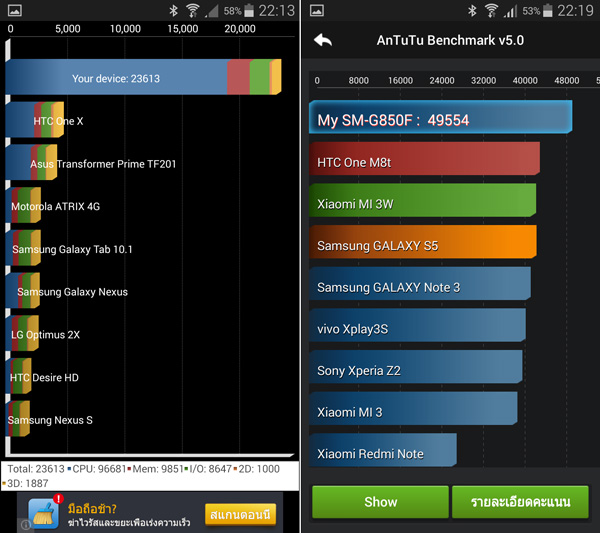Tap the 53% battery indicator
This screenshot has height=533, width=600.
click(x=538, y=11)
